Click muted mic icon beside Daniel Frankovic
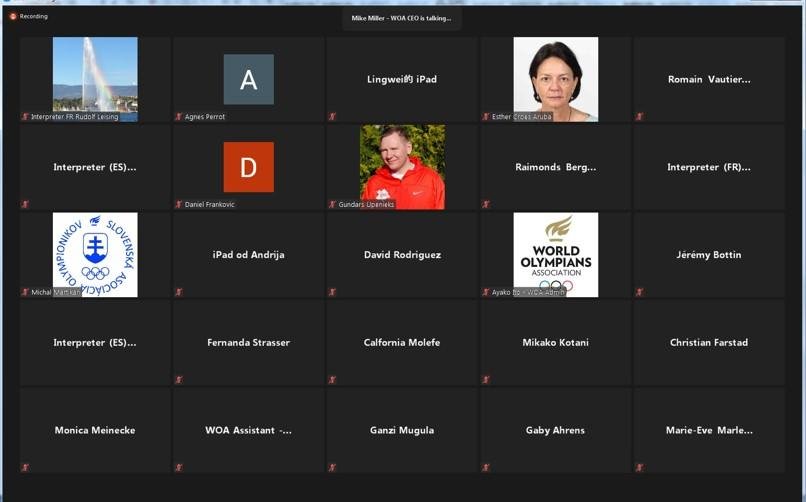 179,205
